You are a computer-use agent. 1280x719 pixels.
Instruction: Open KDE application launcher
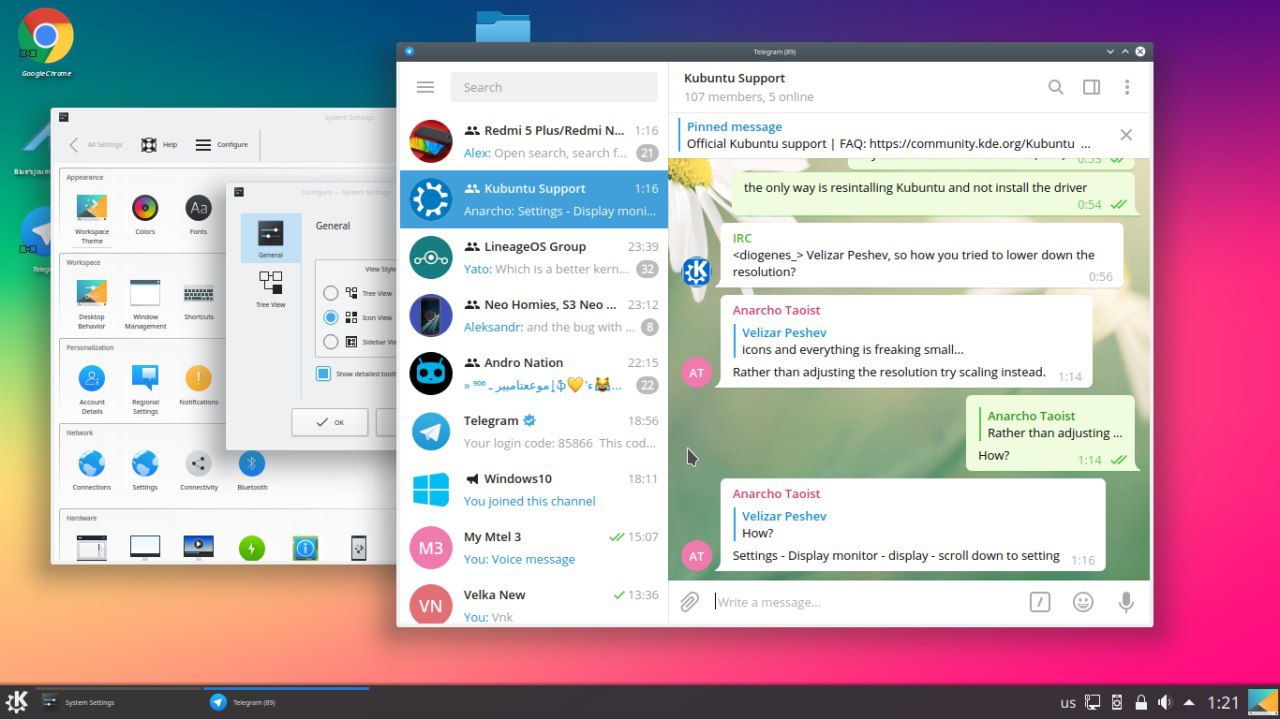17,702
